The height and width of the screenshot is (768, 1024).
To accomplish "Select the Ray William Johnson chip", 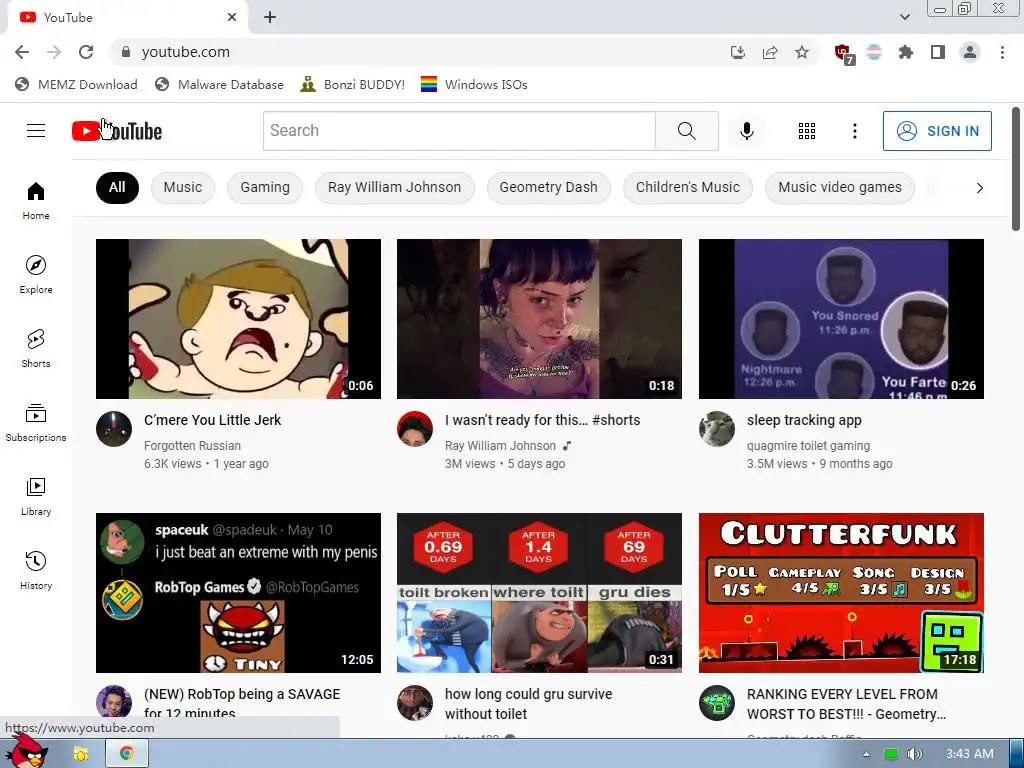I will point(394,188).
